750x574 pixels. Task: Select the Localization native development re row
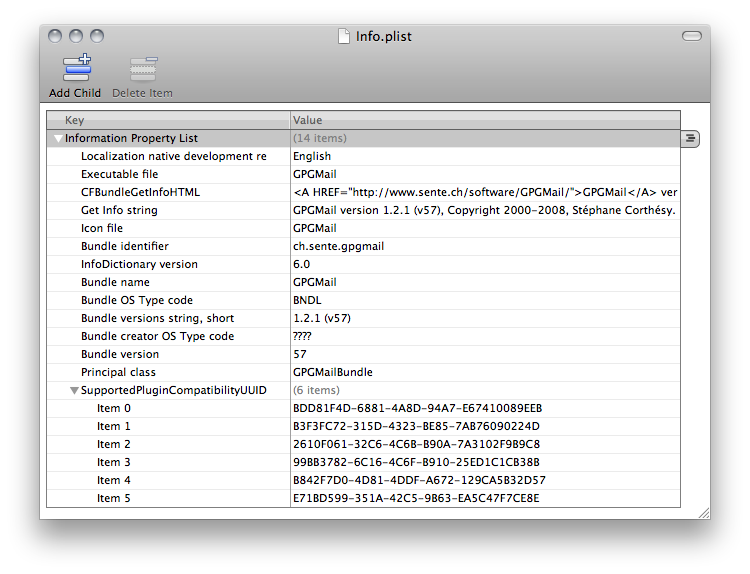pos(364,156)
